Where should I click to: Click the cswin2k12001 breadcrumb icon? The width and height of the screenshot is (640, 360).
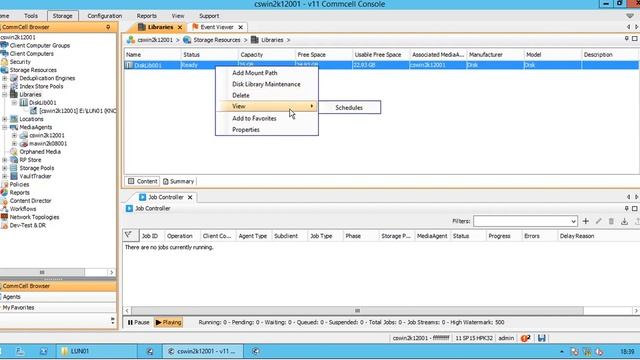click(x=131, y=40)
